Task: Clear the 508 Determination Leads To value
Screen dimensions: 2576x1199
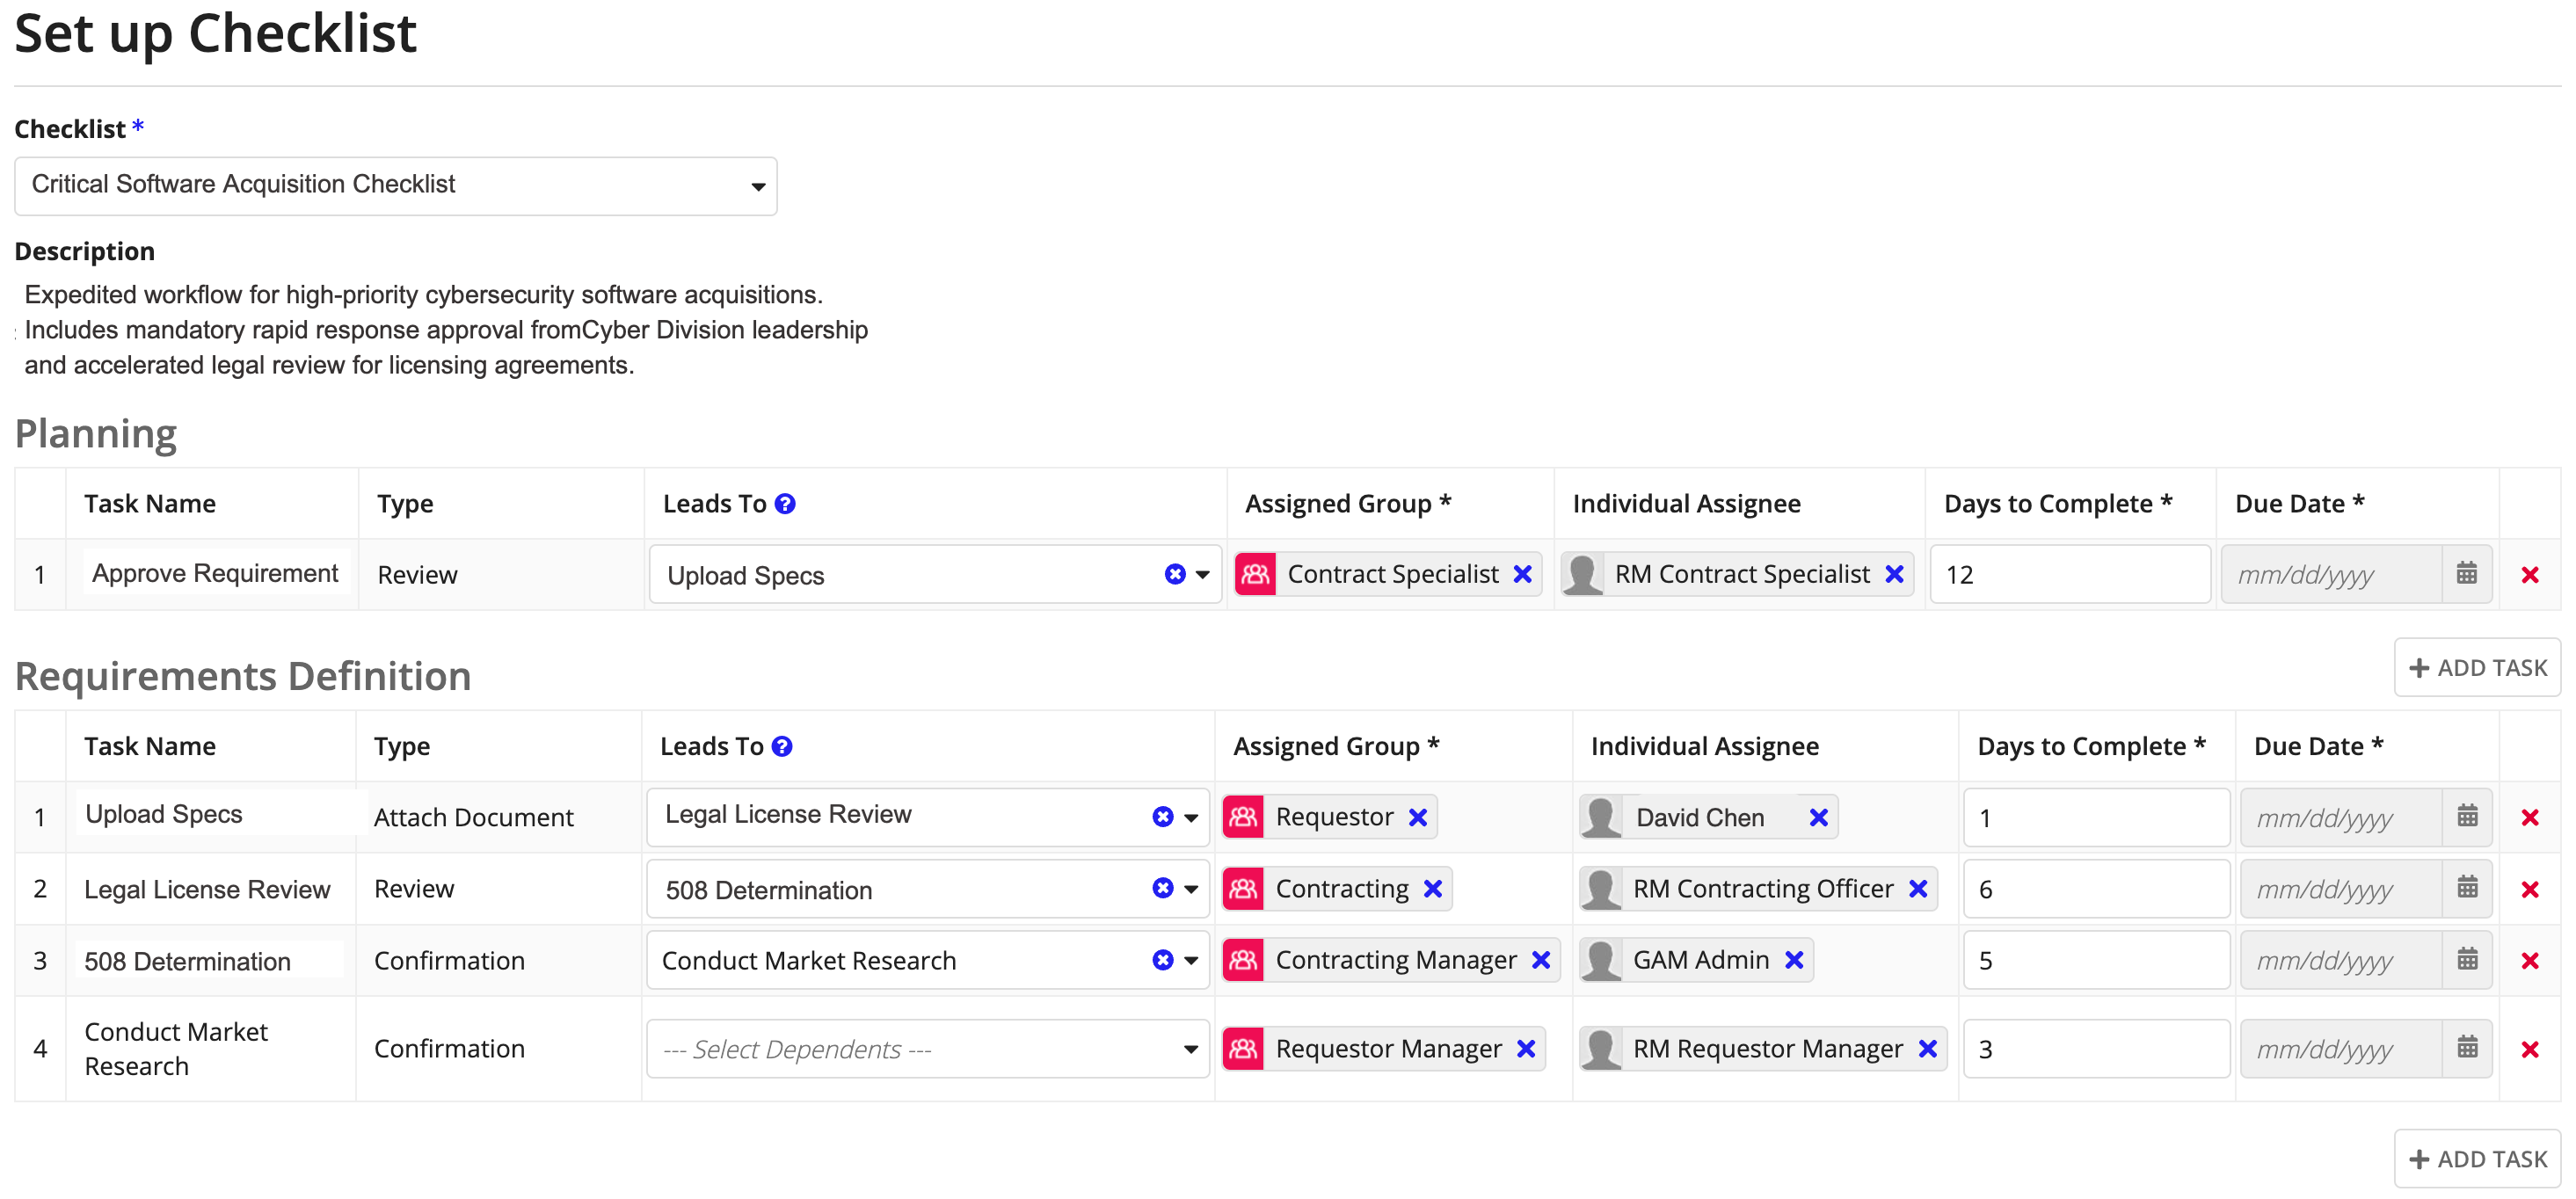Action: (x=1162, y=888)
